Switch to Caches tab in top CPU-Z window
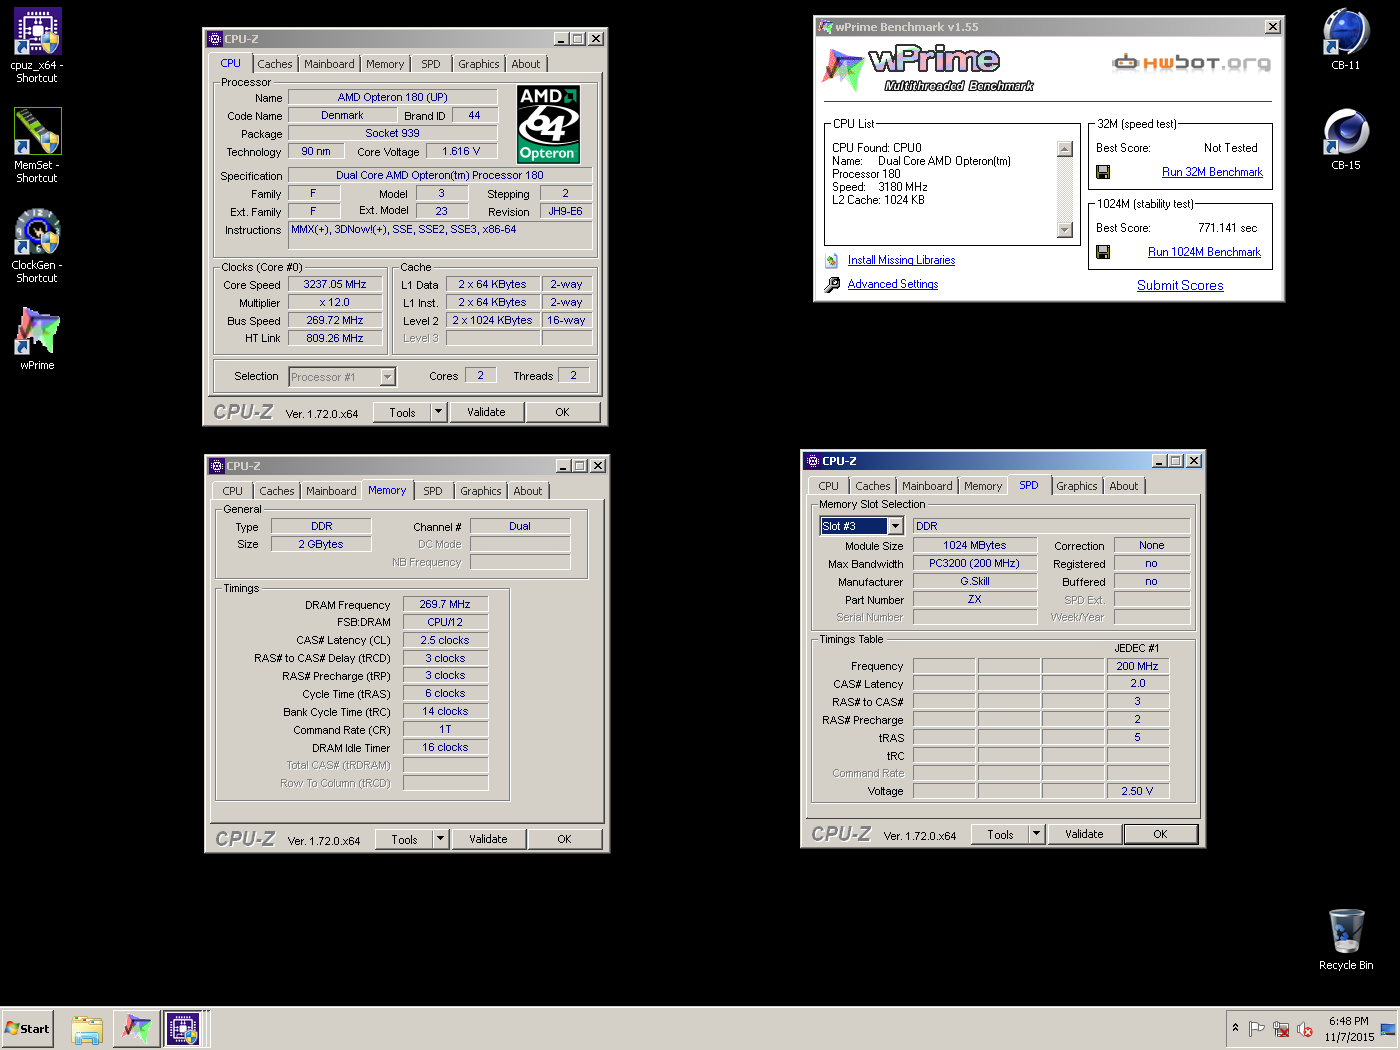 275,64
